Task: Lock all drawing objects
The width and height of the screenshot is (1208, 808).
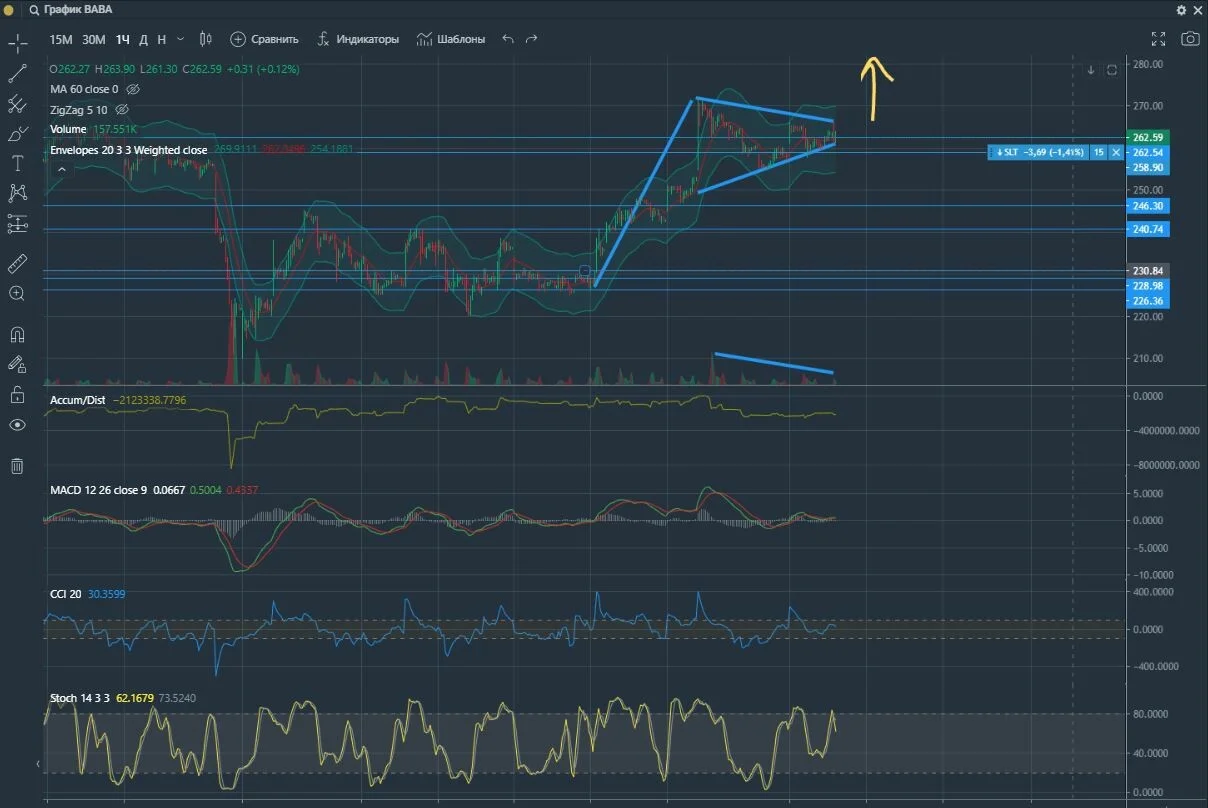Action: coord(17,394)
